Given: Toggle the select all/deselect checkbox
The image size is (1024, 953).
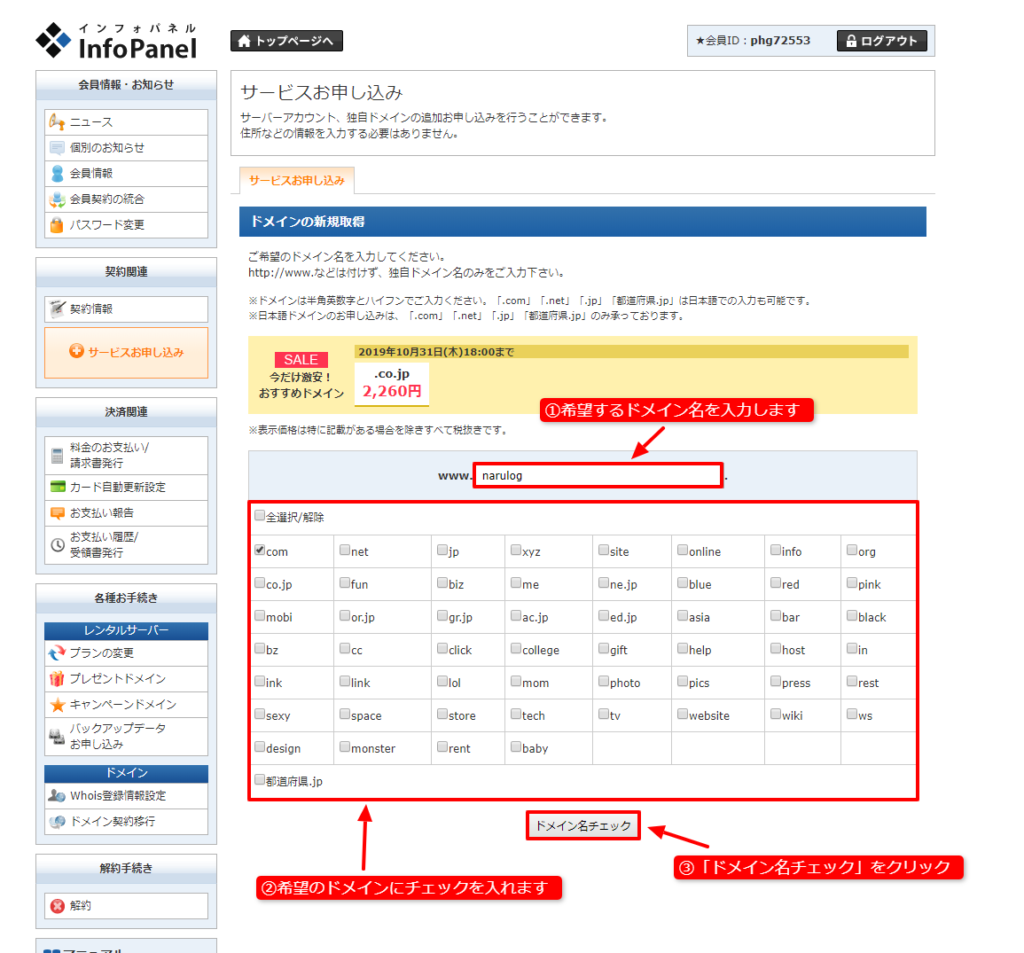Looking at the screenshot, I should pyautogui.click(x=260, y=516).
